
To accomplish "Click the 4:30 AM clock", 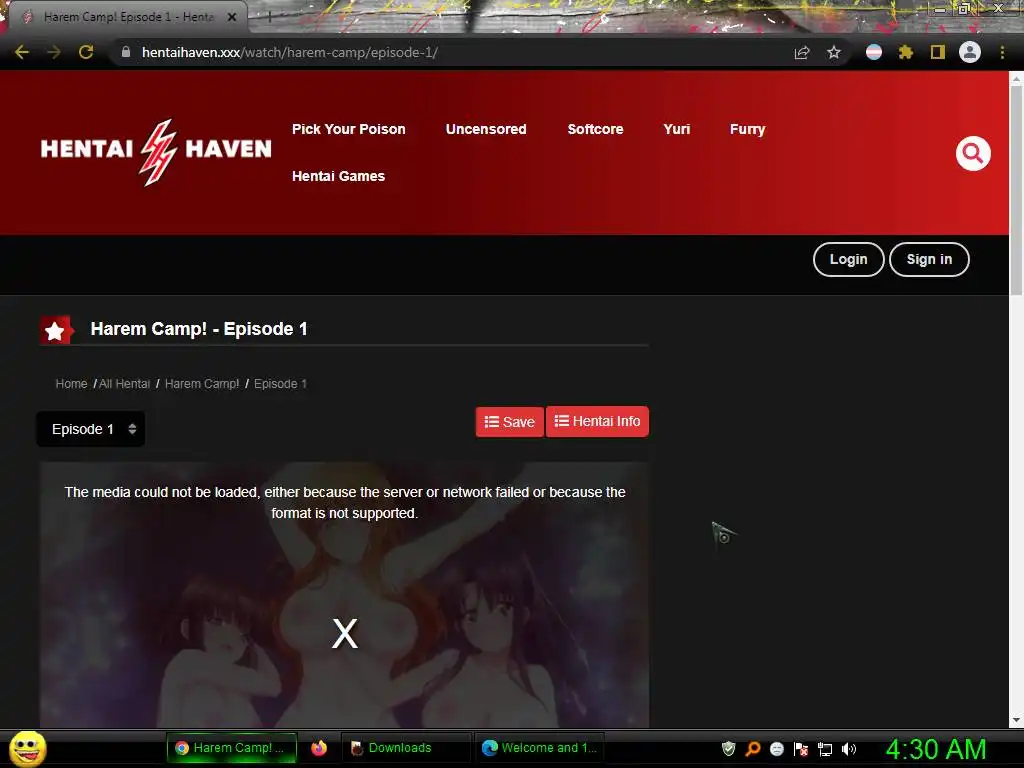I will tap(935, 749).
